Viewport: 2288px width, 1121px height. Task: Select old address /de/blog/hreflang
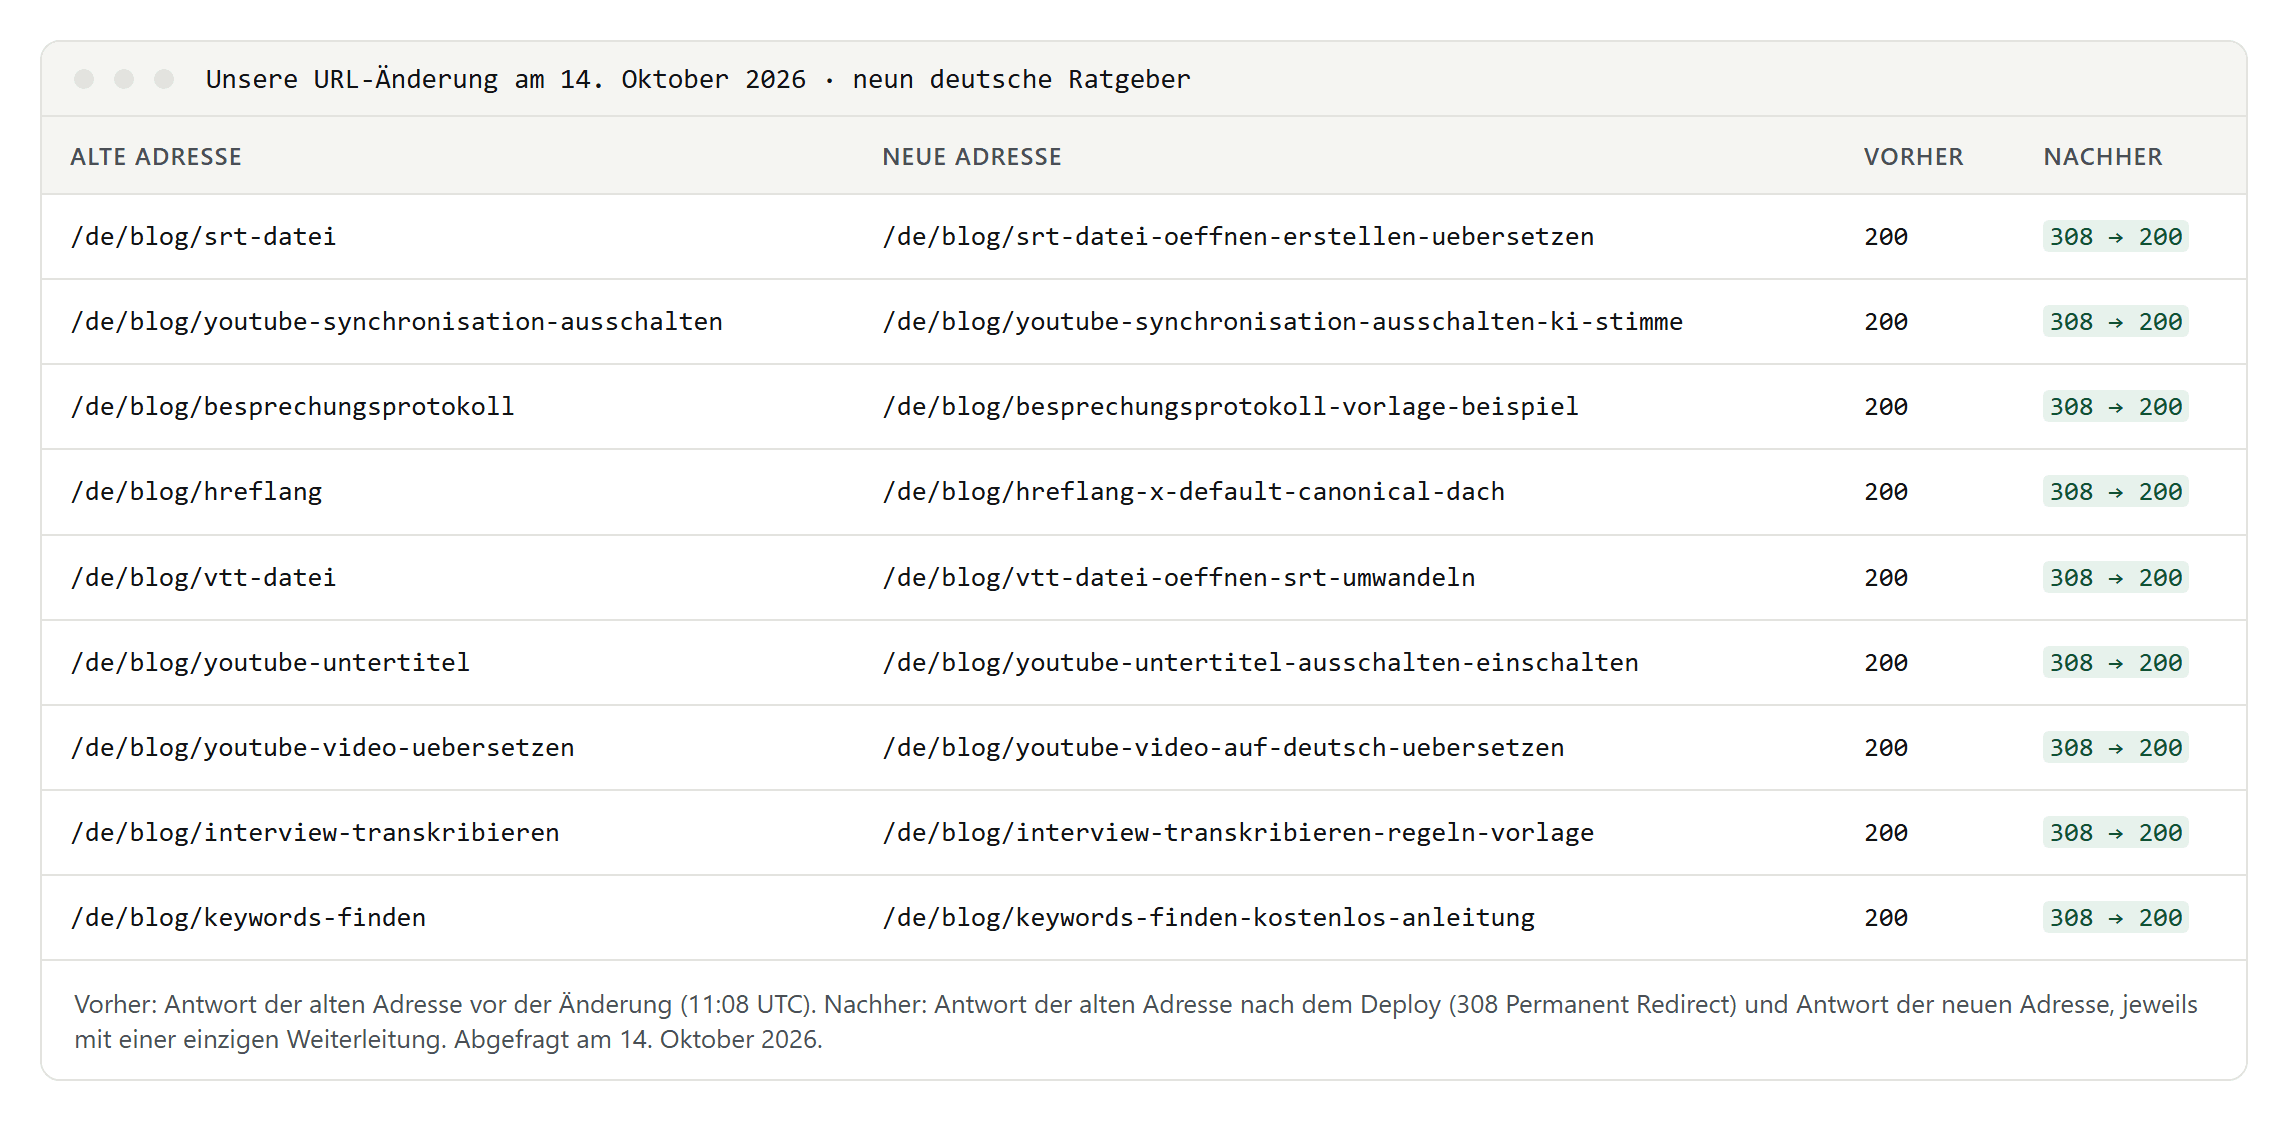coord(197,492)
